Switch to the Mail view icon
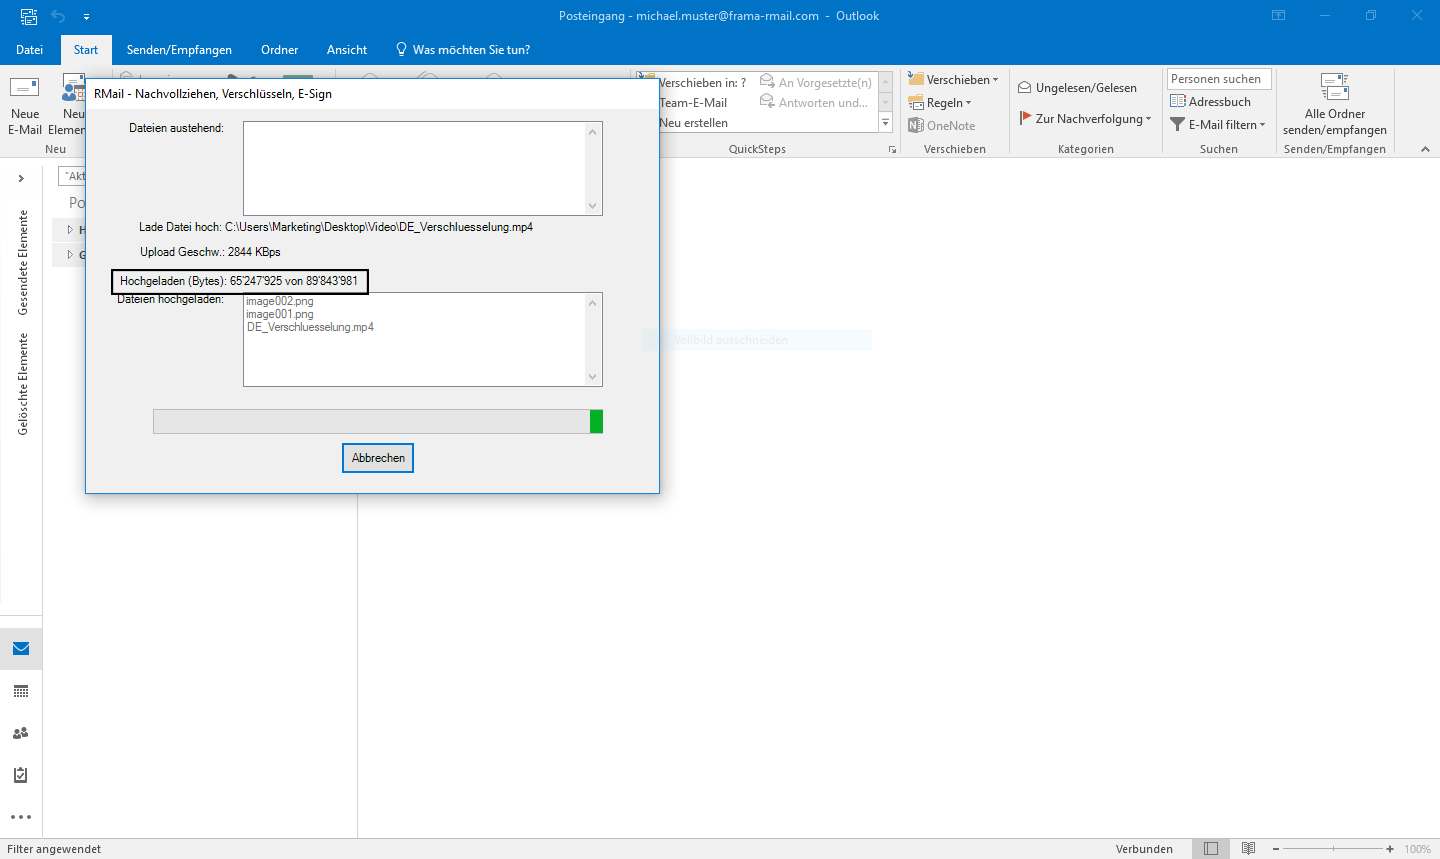The image size is (1440, 859). (x=21, y=649)
